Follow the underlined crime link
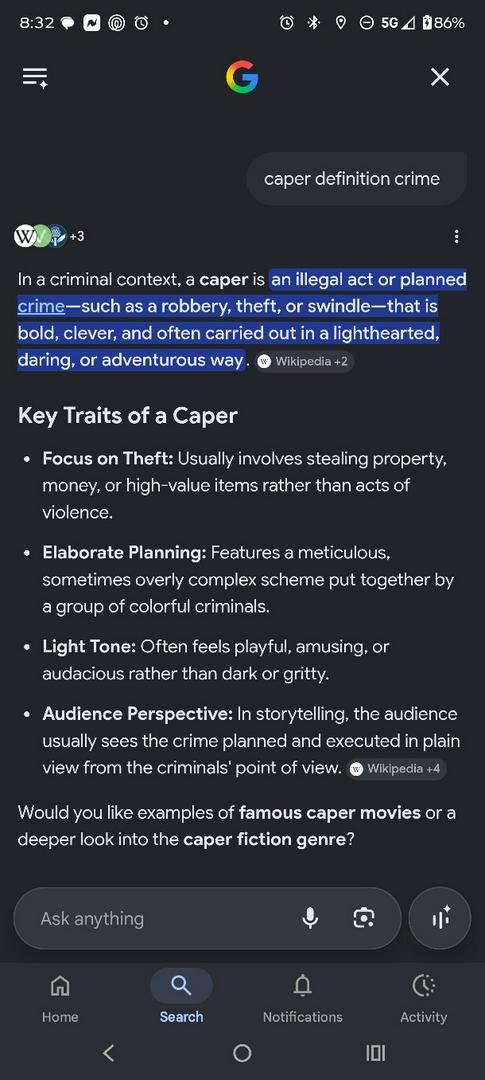The image size is (485, 1080). coord(41,307)
